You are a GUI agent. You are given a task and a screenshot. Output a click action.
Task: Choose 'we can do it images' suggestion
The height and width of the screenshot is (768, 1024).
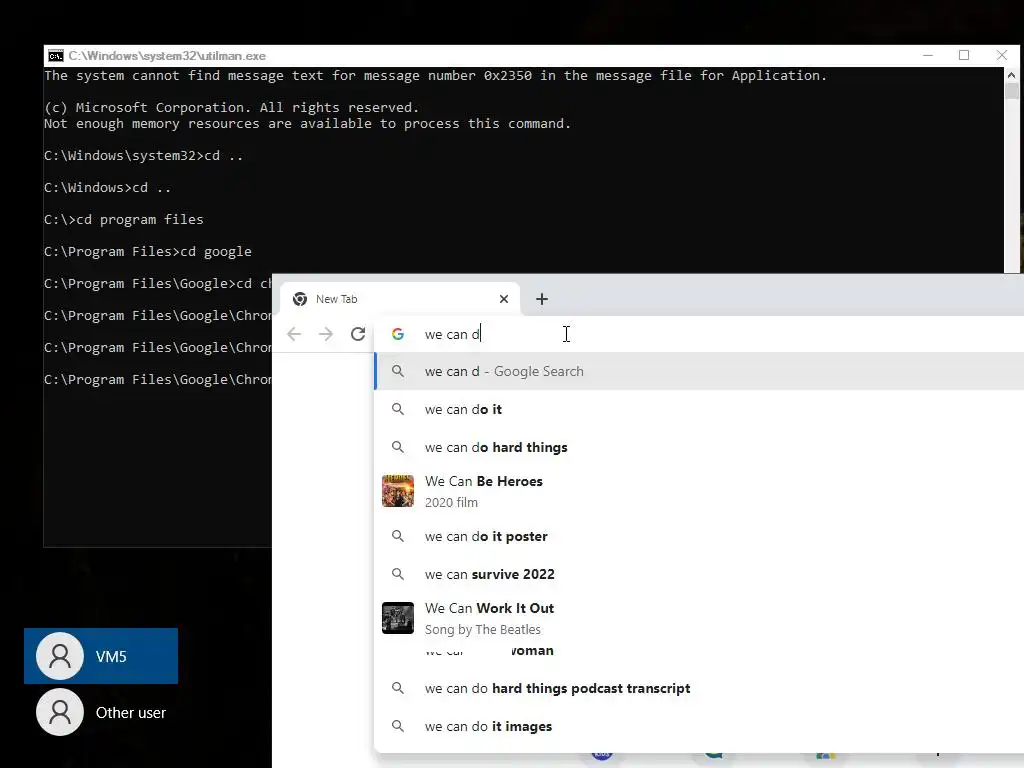[699, 726]
